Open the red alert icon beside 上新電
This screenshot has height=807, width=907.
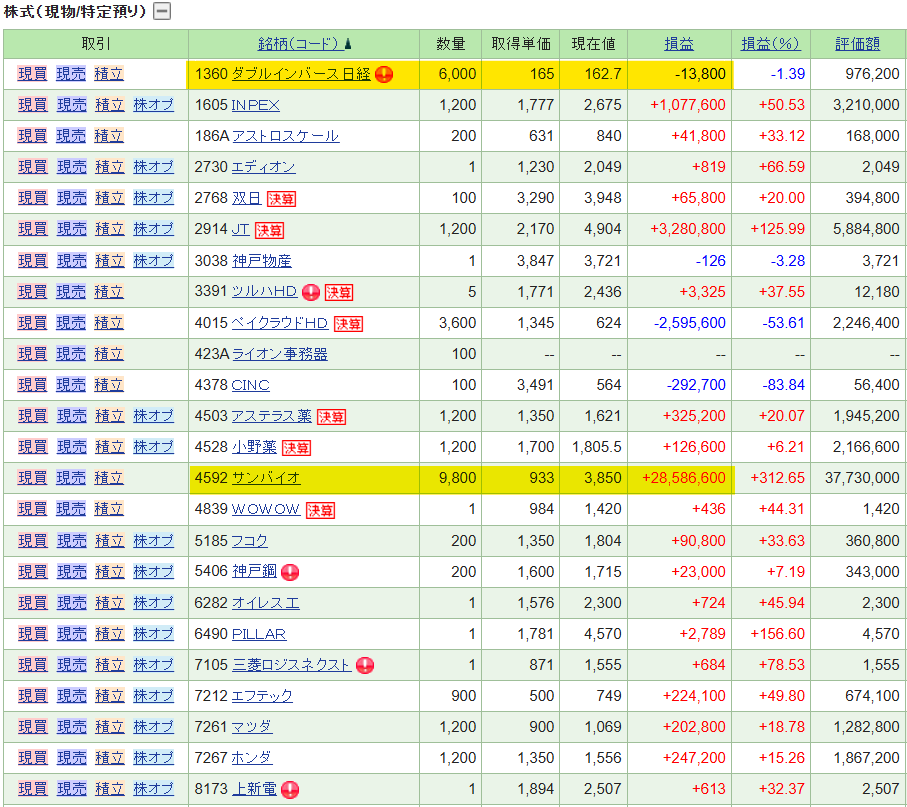click(290, 789)
